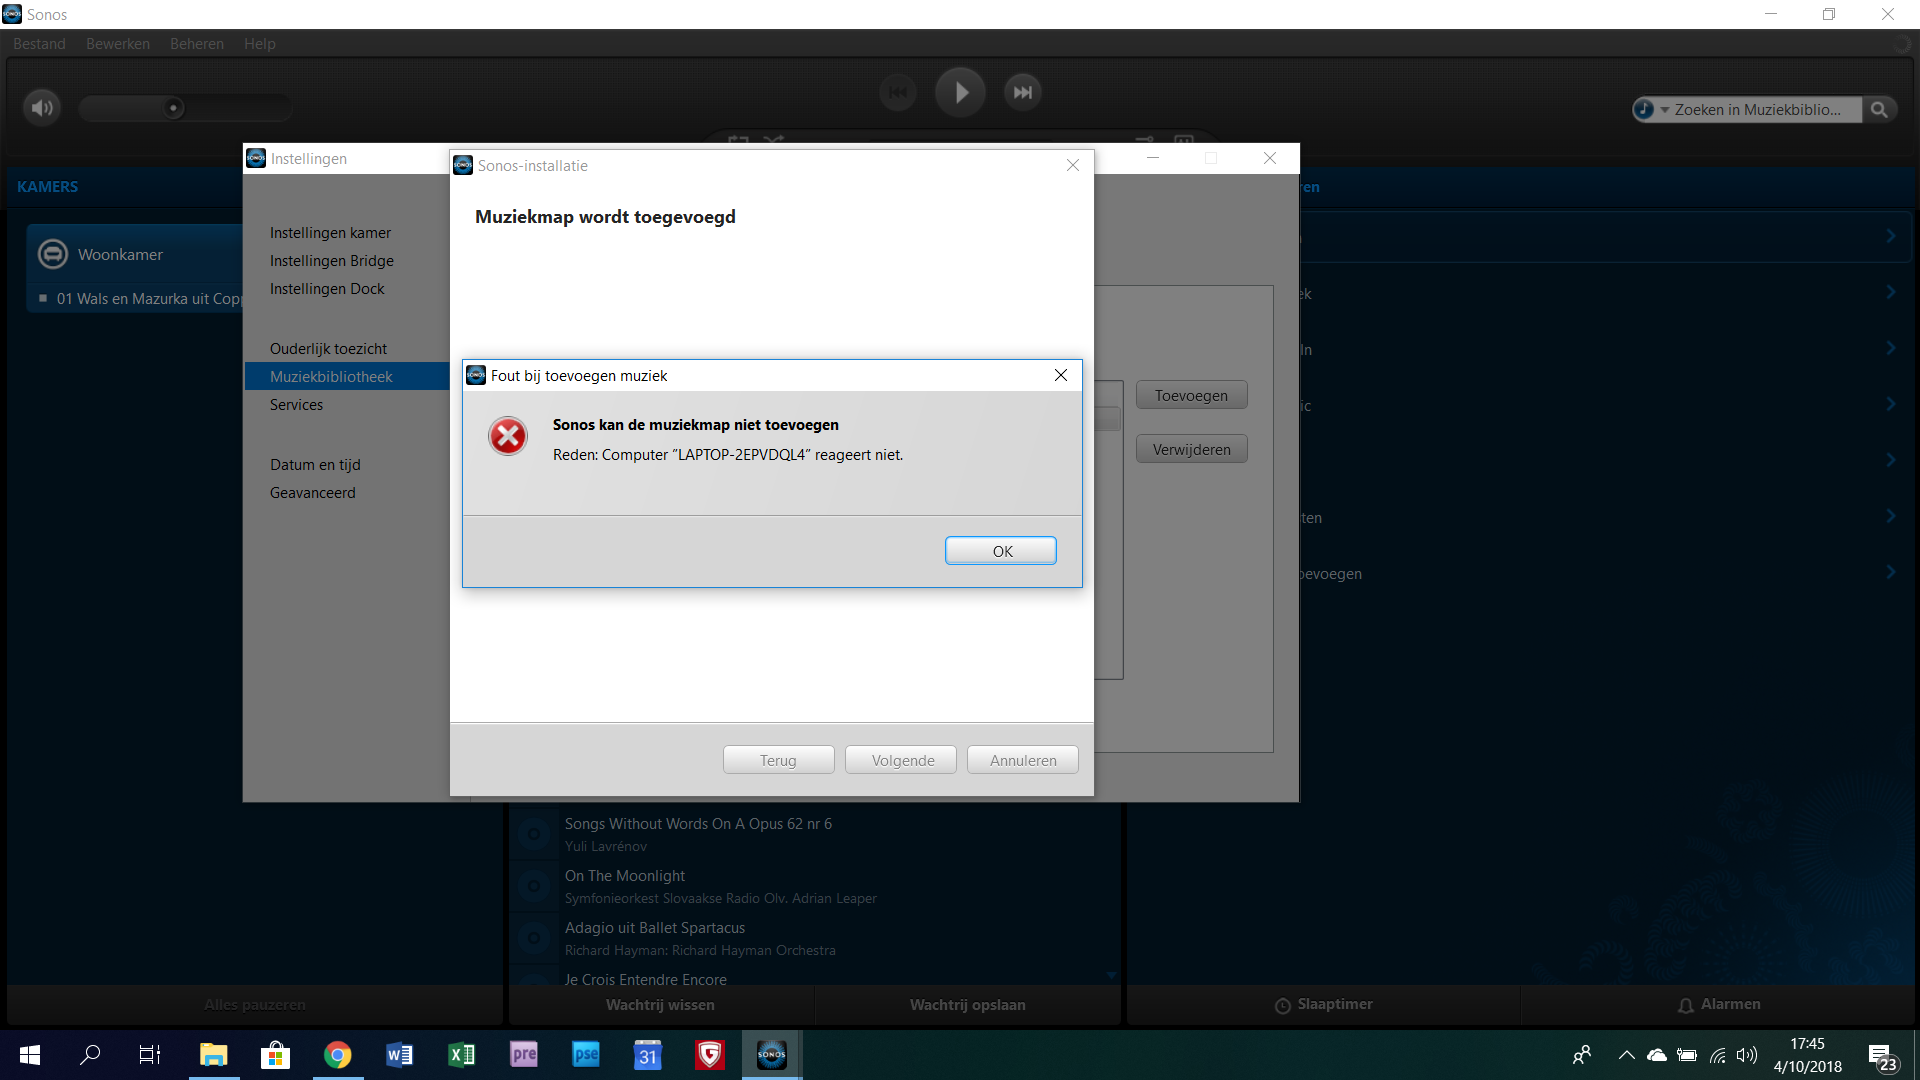Image resolution: width=1920 pixels, height=1080 pixels.
Task: Click the red error icon
Action: pyautogui.click(x=508, y=436)
